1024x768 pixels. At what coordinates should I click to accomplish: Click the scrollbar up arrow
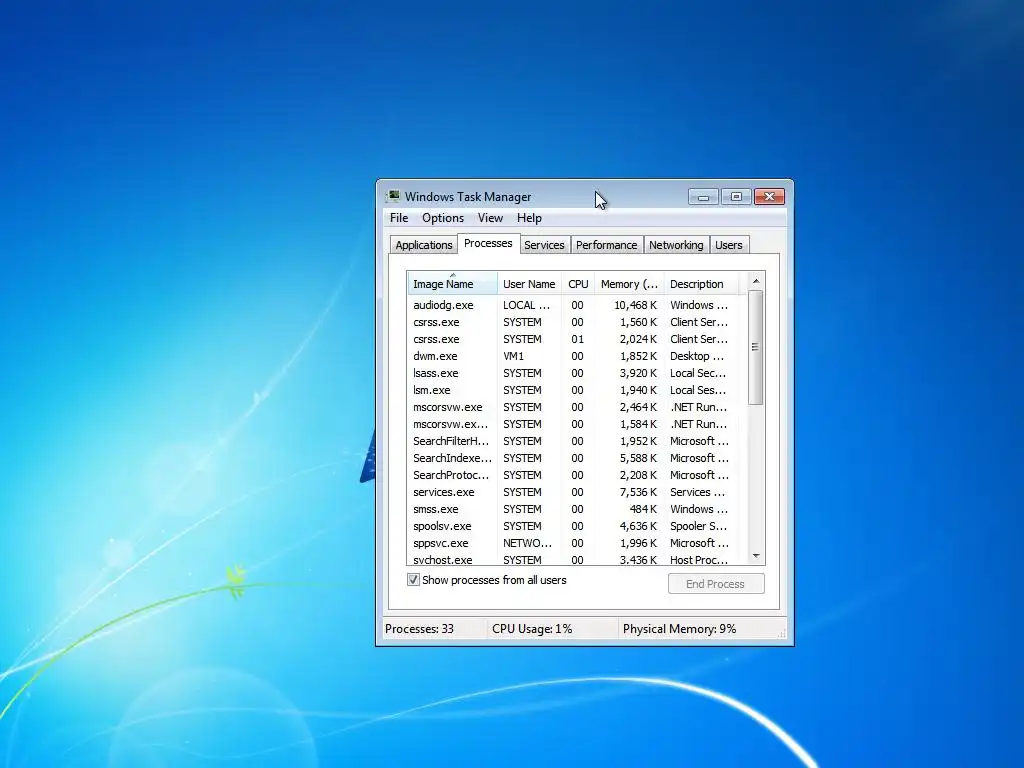(x=756, y=281)
